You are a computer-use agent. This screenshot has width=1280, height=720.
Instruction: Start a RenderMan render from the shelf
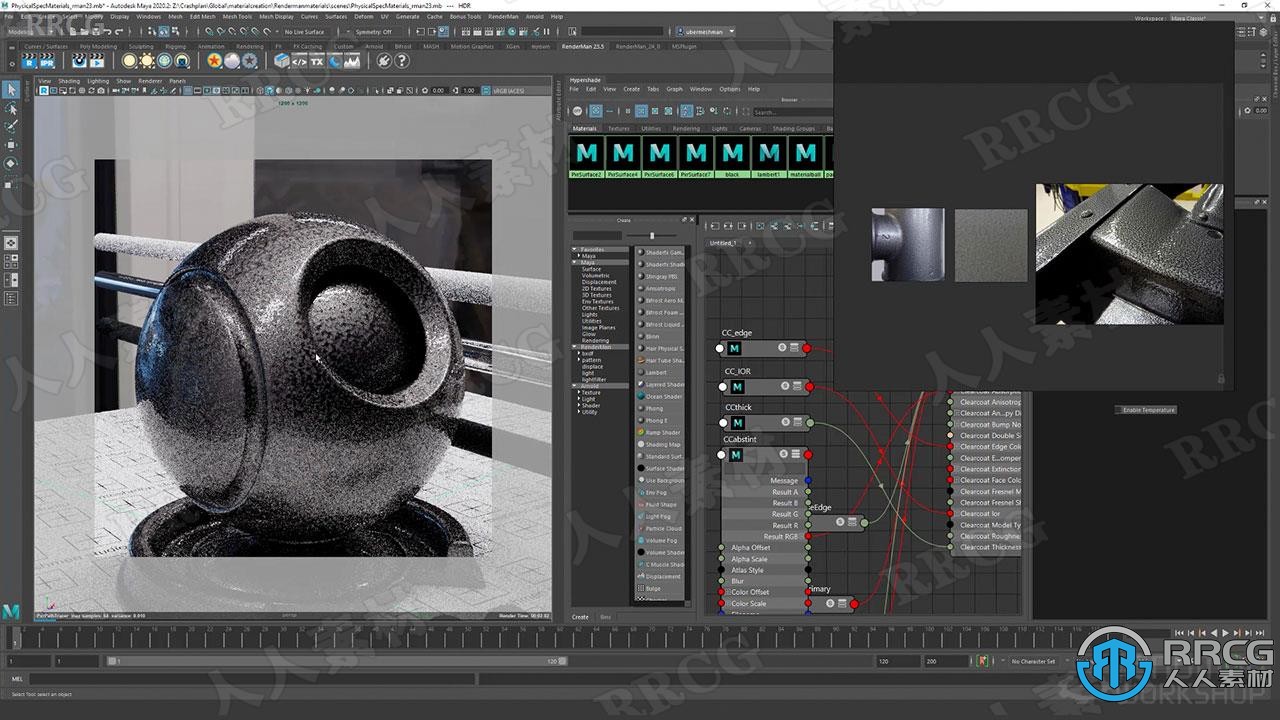click(31, 61)
